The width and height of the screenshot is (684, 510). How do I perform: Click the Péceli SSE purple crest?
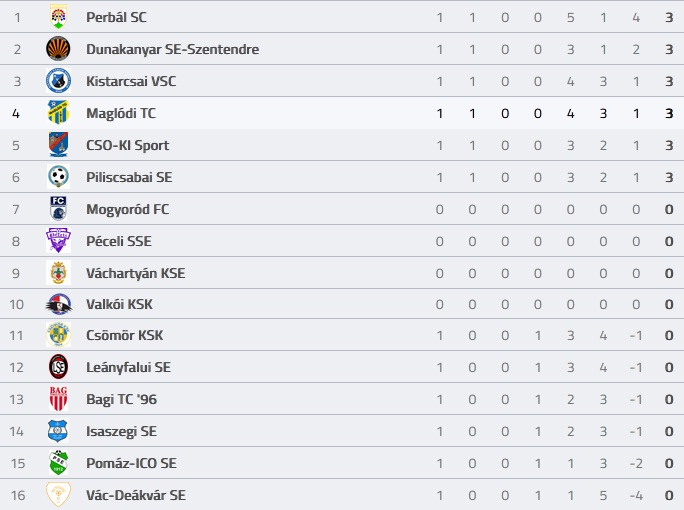click(58, 241)
